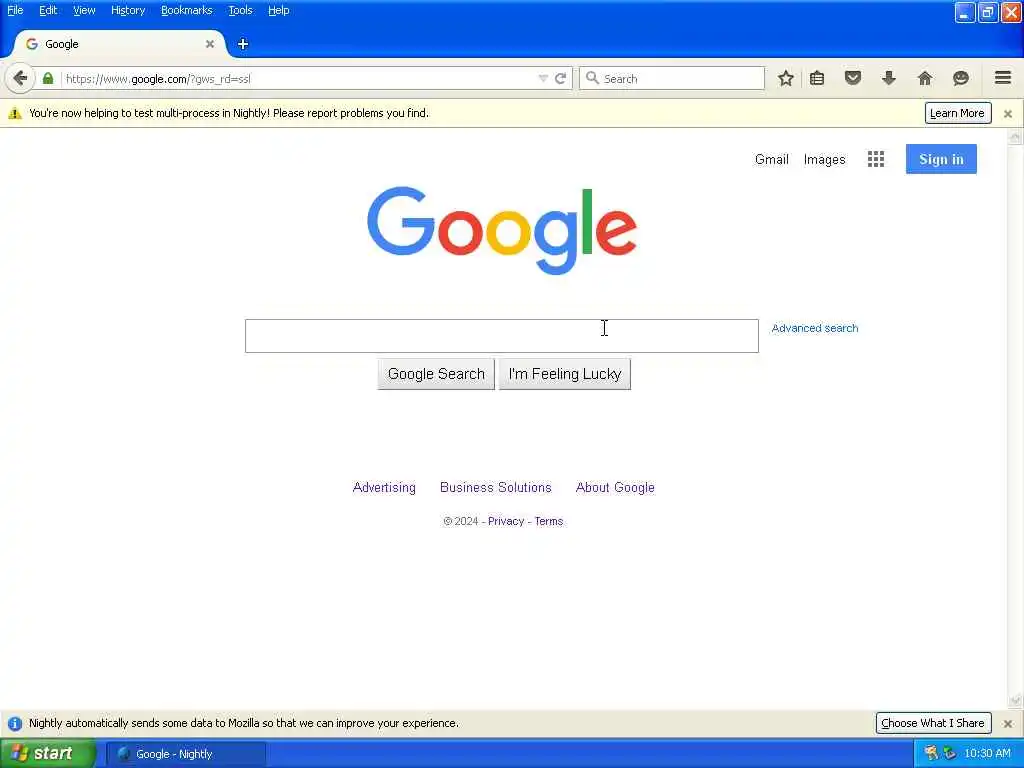Screen dimensions: 1024x768
Task: Show bookmarks list icon
Action: (817, 78)
